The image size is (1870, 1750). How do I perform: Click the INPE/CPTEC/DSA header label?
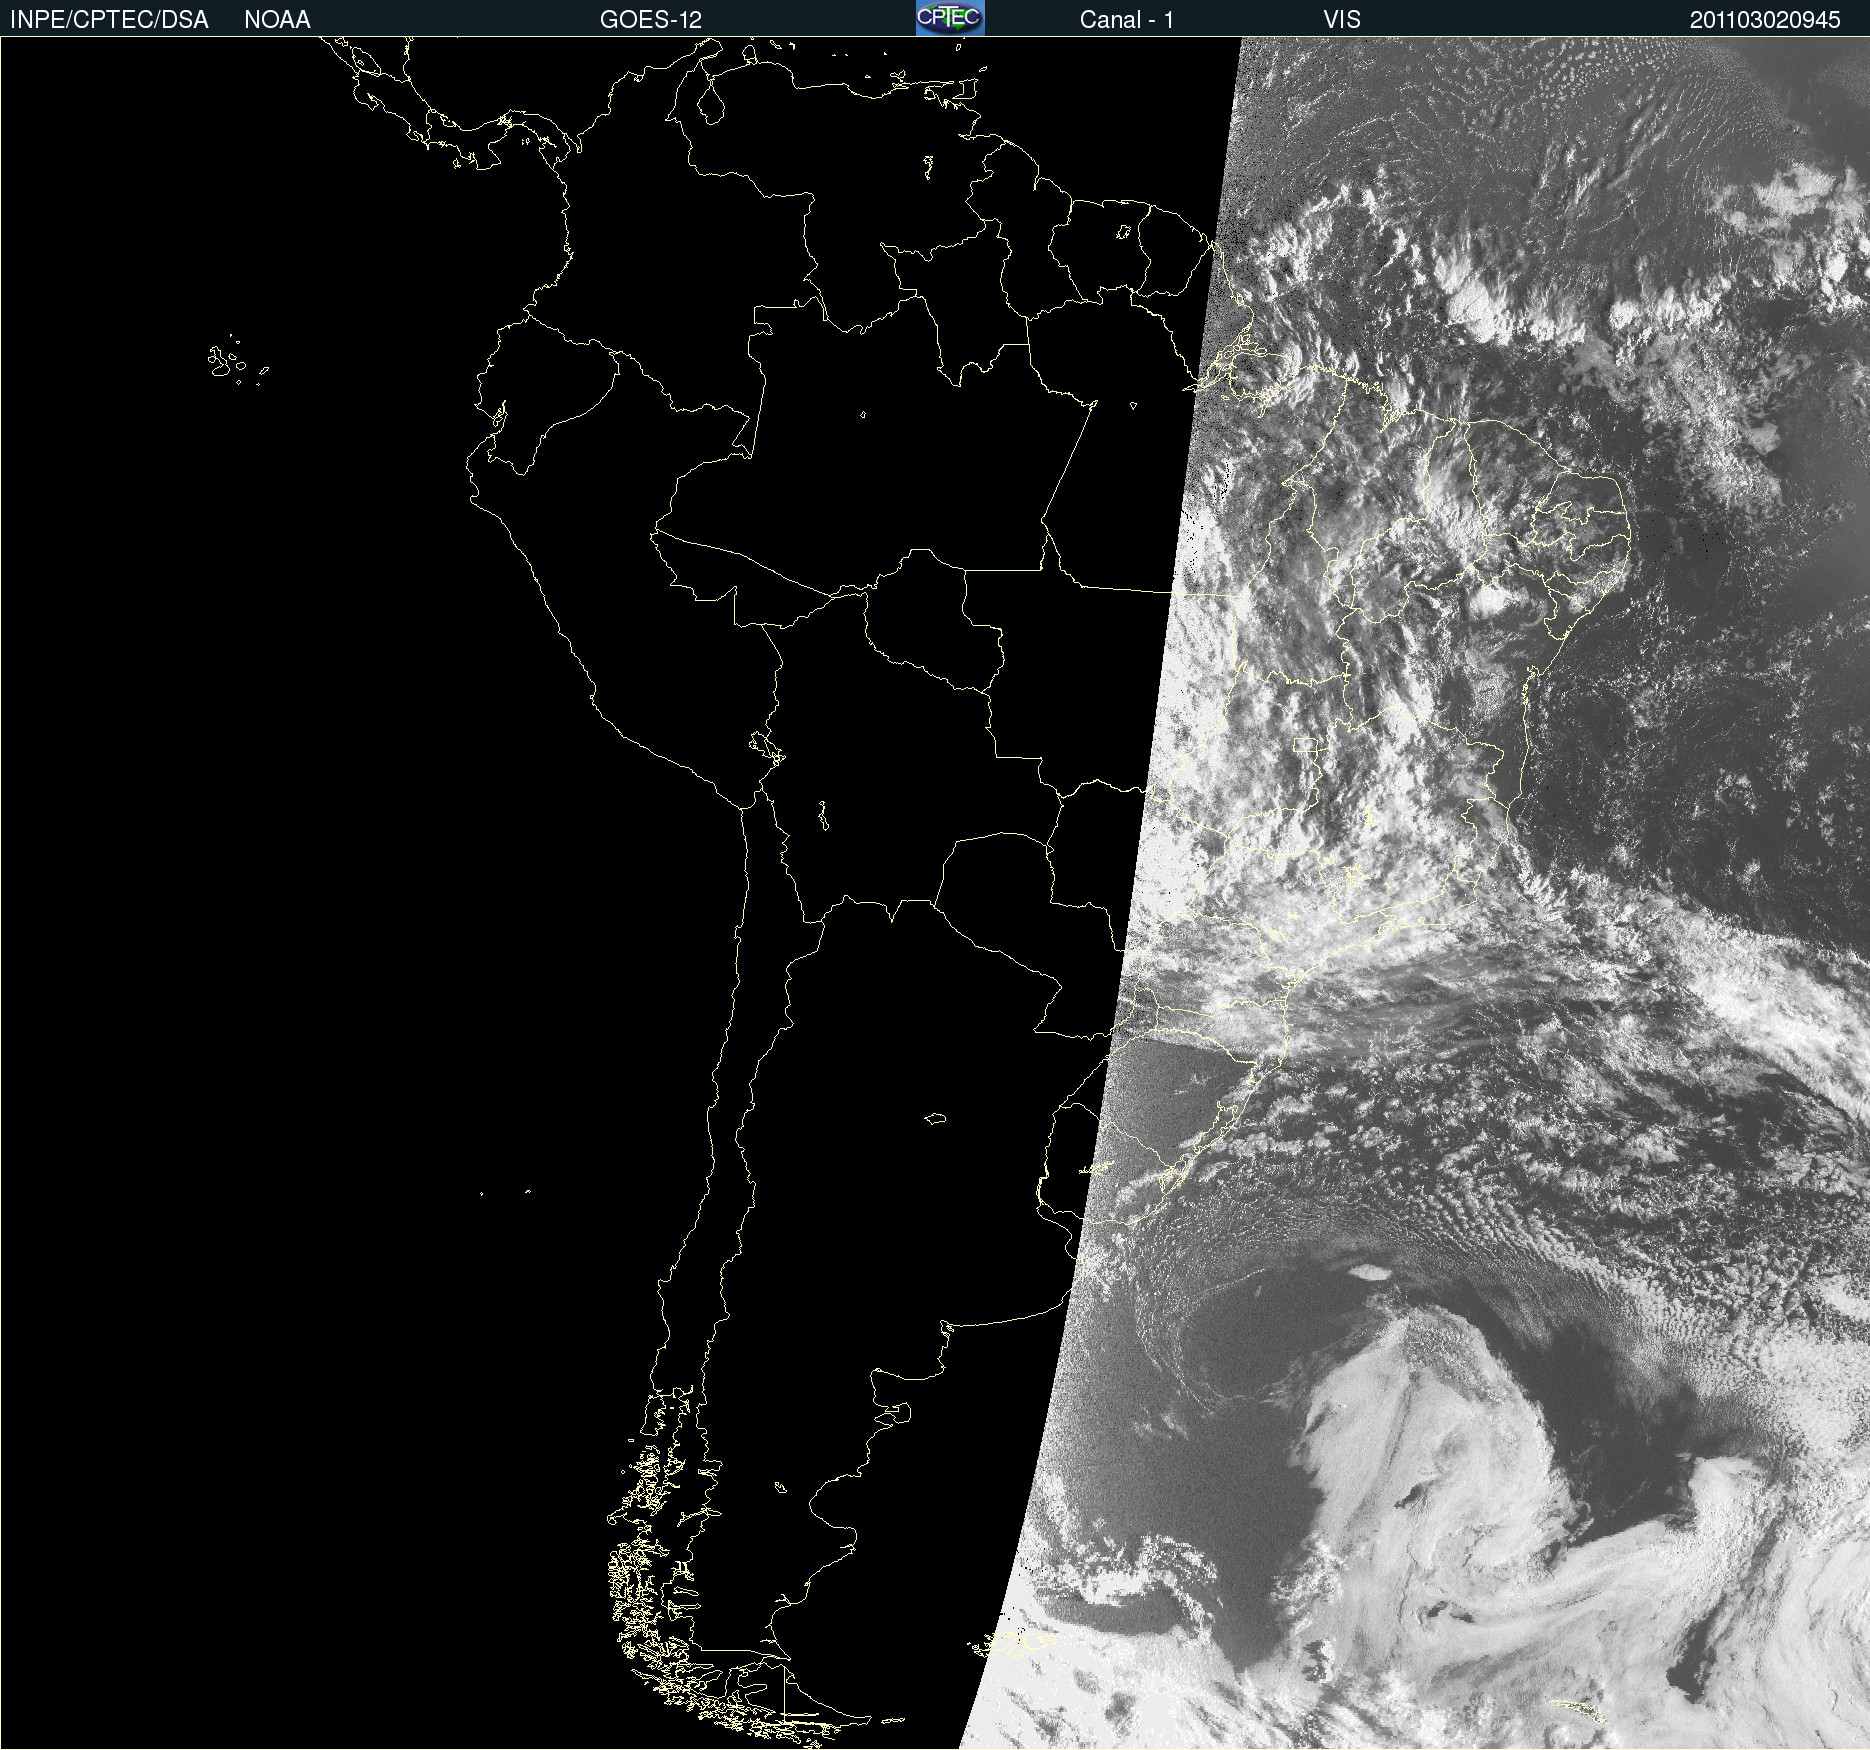[x=109, y=20]
